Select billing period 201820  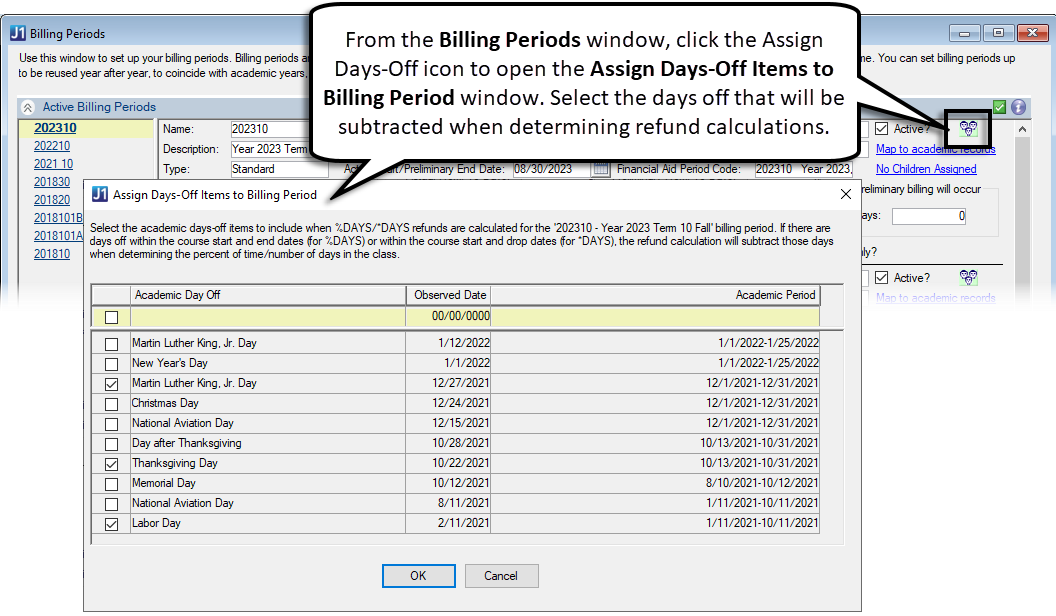click(x=52, y=200)
